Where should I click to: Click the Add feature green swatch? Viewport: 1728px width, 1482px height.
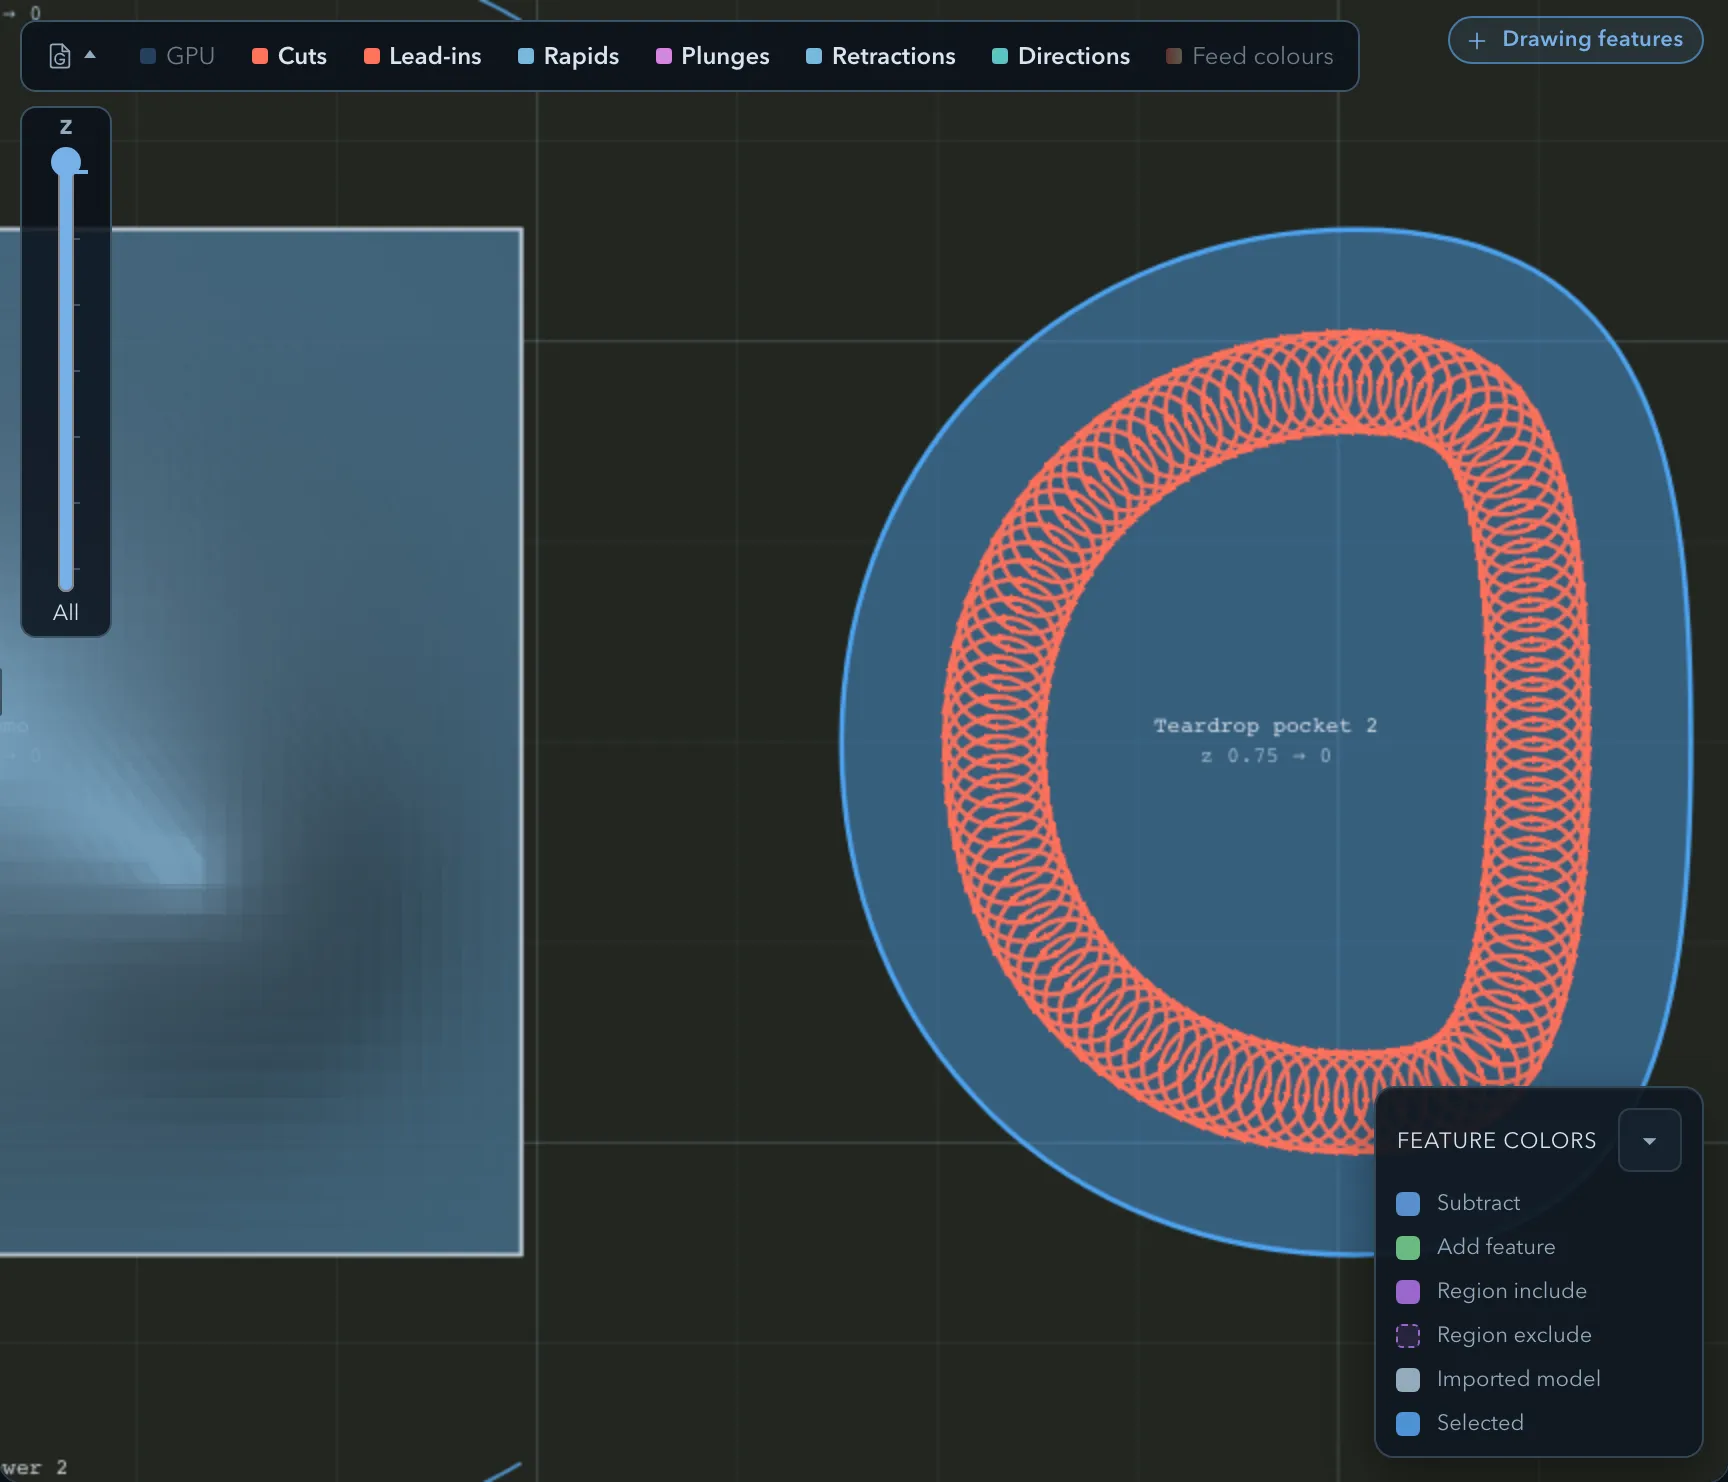(x=1408, y=1247)
